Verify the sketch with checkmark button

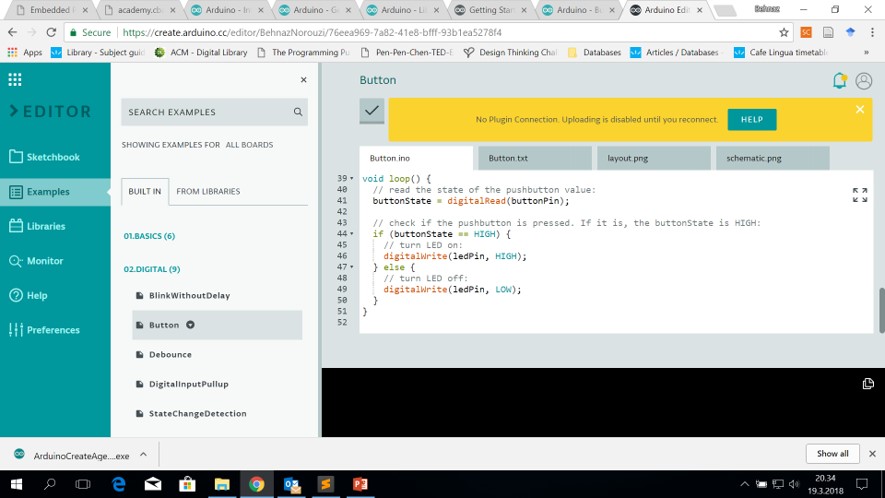pos(372,111)
